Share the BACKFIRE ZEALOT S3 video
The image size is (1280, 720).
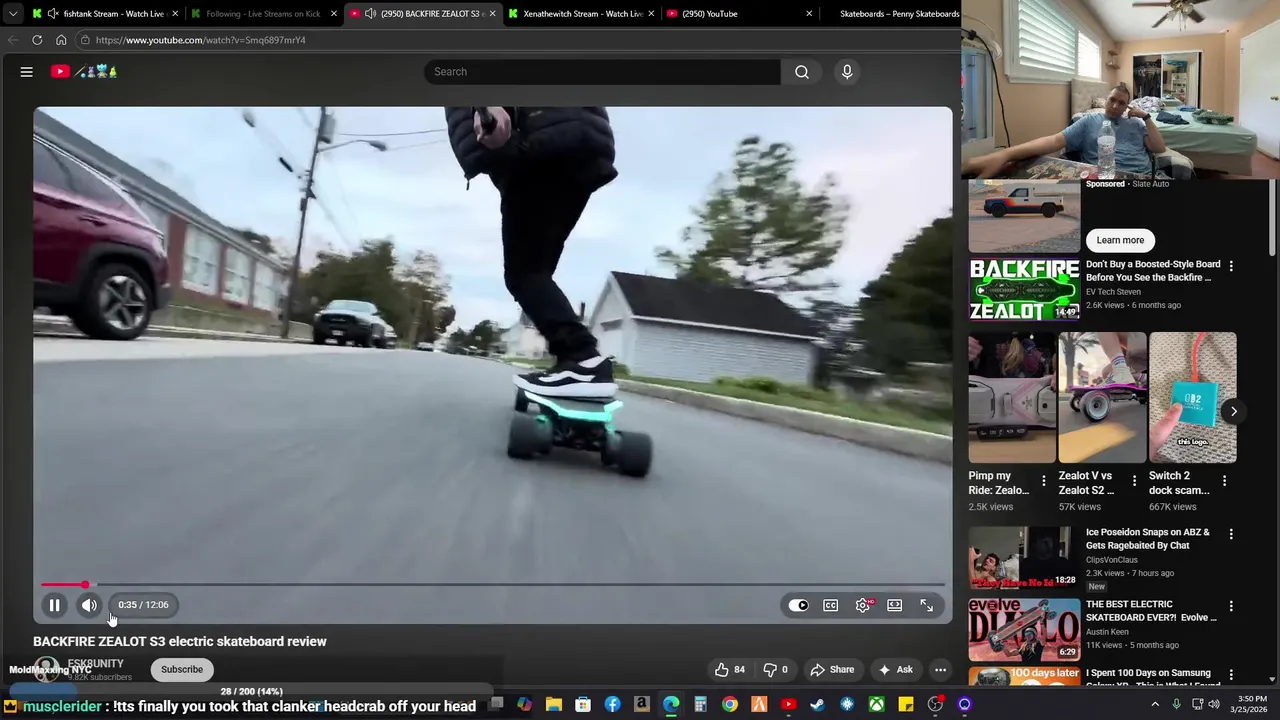tap(832, 670)
